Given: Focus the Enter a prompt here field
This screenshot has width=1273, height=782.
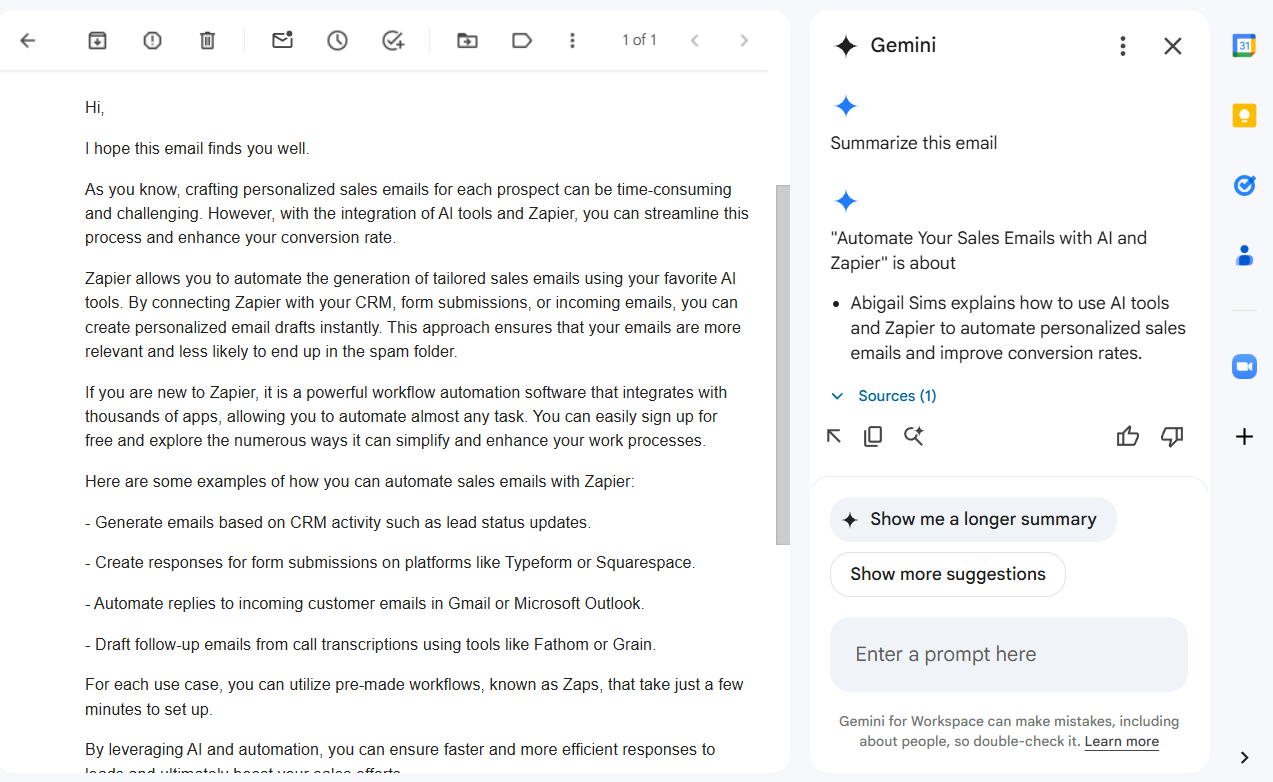Looking at the screenshot, I should coord(1009,654).
